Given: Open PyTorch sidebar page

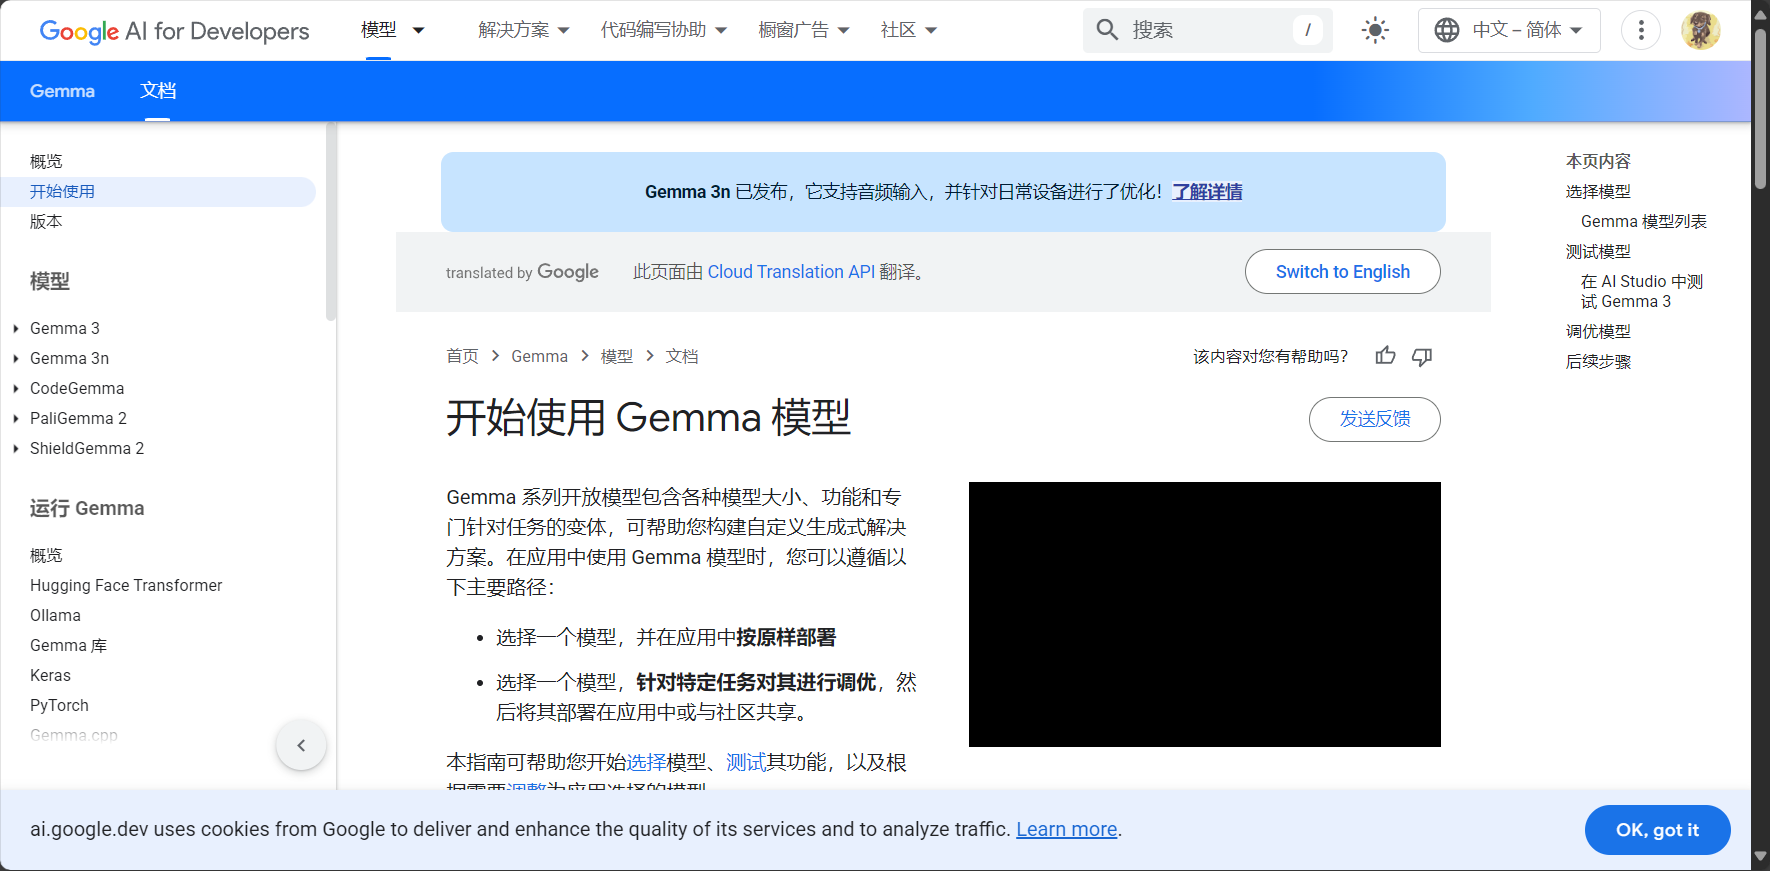Looking at the screenshot, I should (x=59, y=705).
